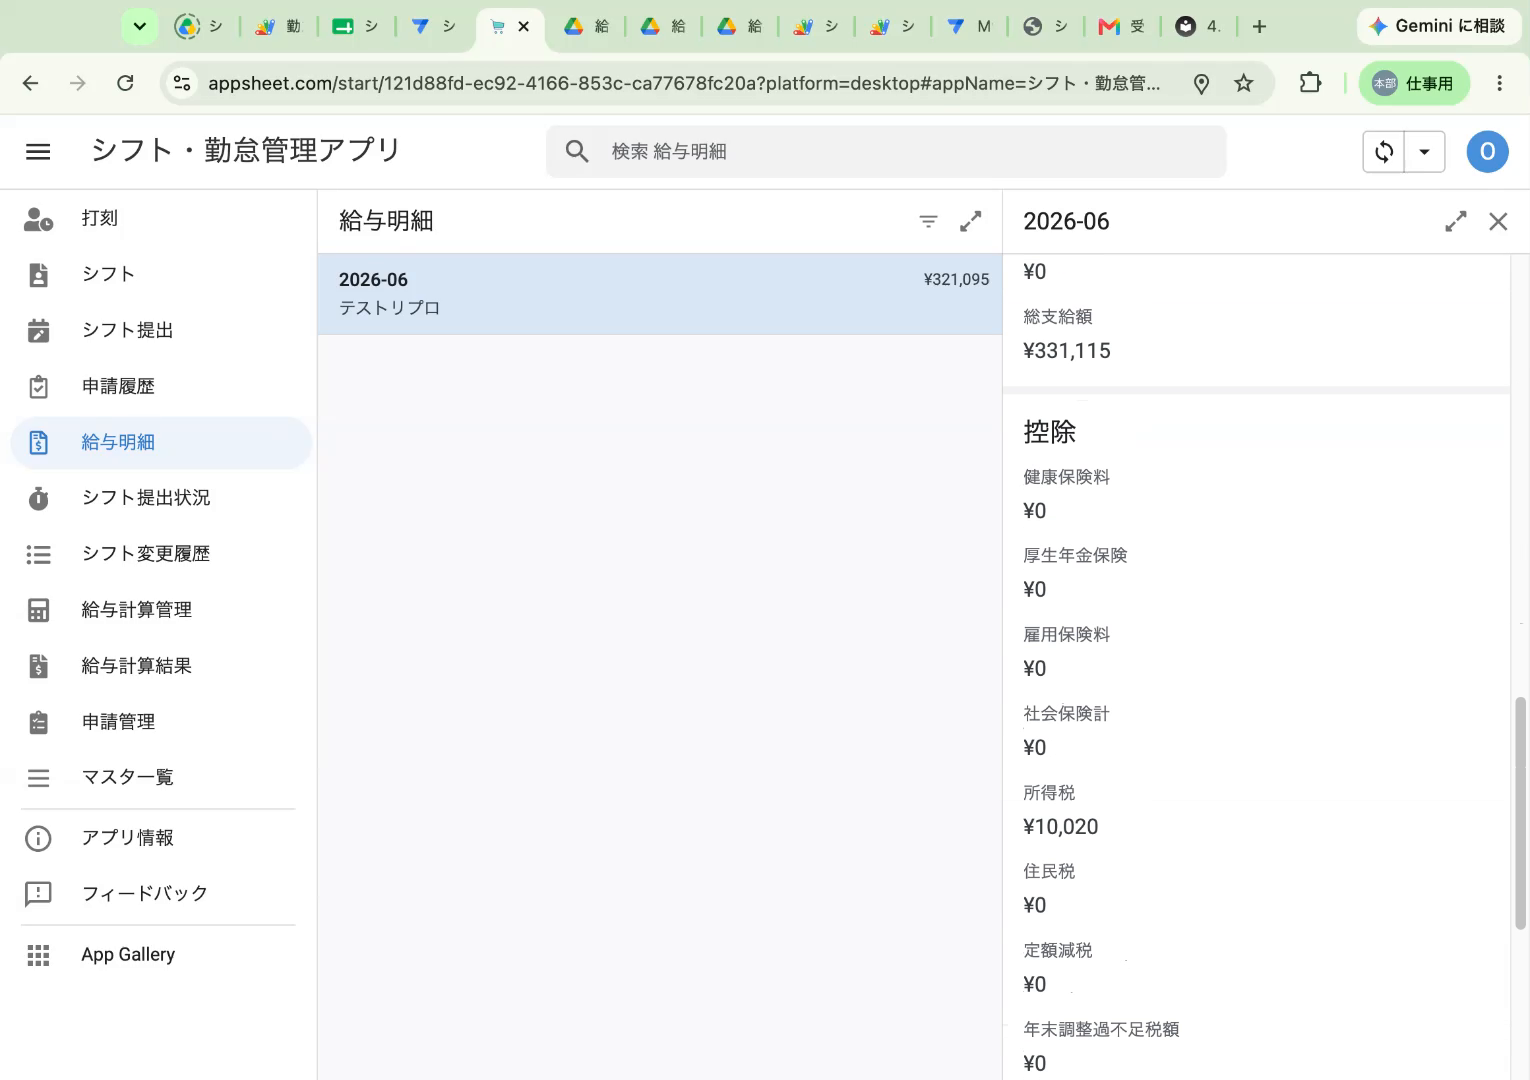Image resolution: width=1530 pixels, height=1080 pixels.
Task: Click the 控除 section heading
Action: click(x=1050, y=432)
